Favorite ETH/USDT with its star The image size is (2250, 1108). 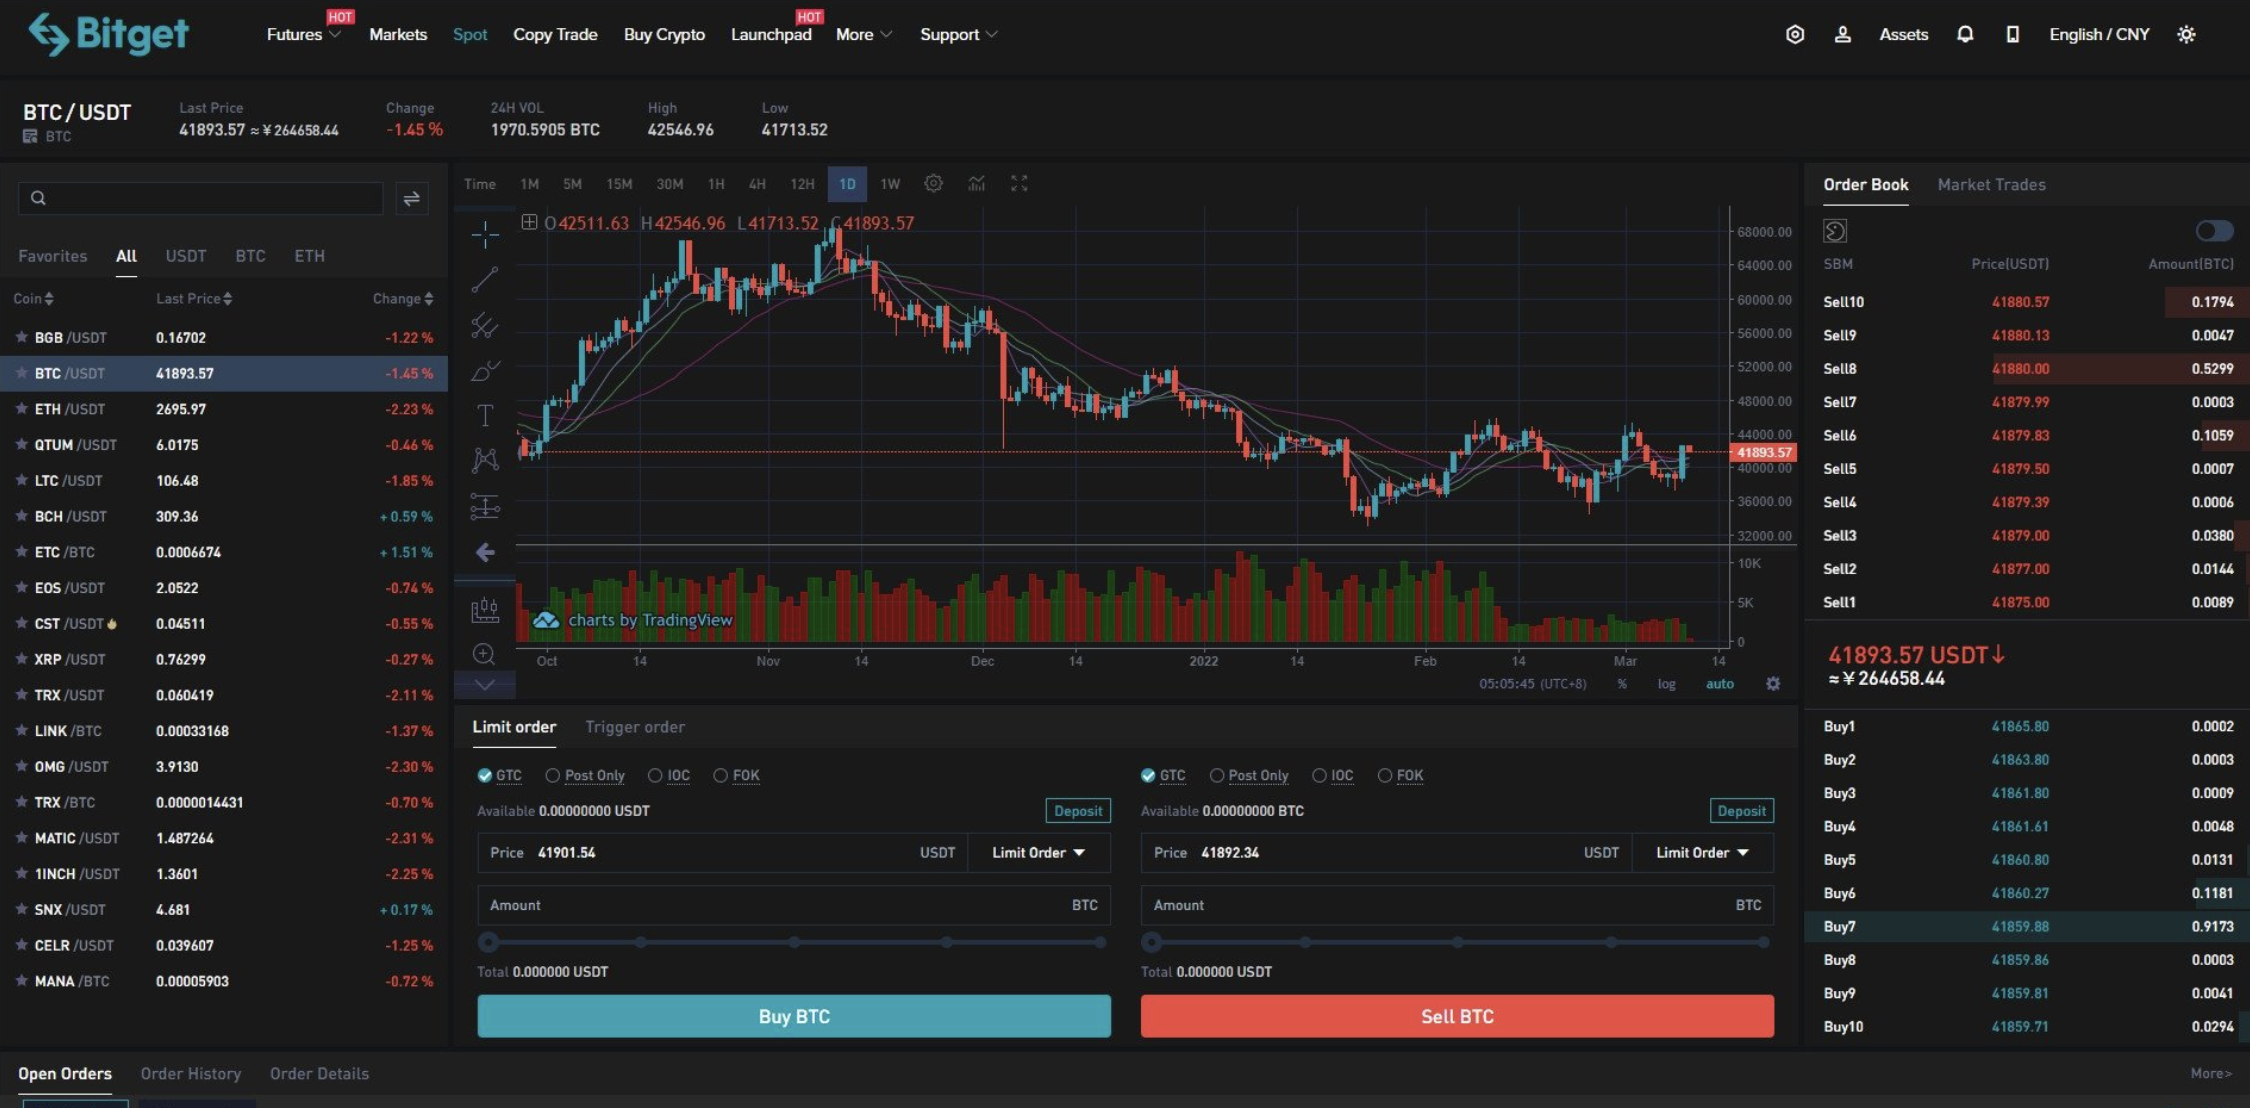21,408
